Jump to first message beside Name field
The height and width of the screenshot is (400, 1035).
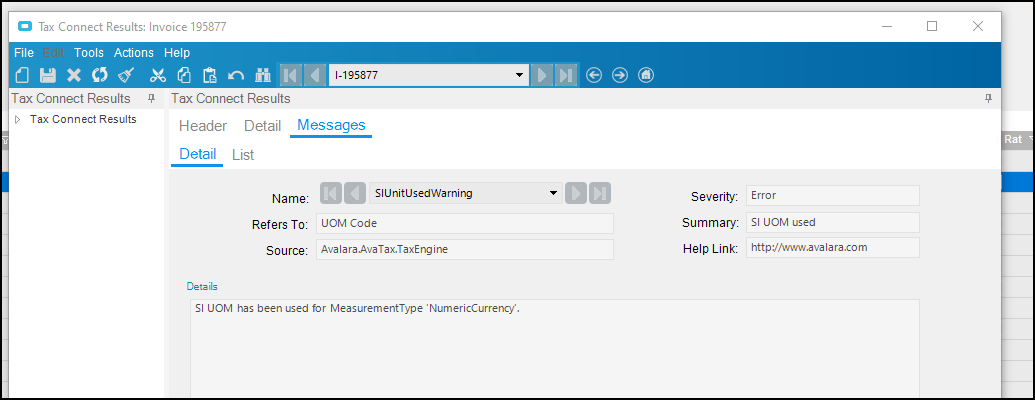click(x=331, y=193)
